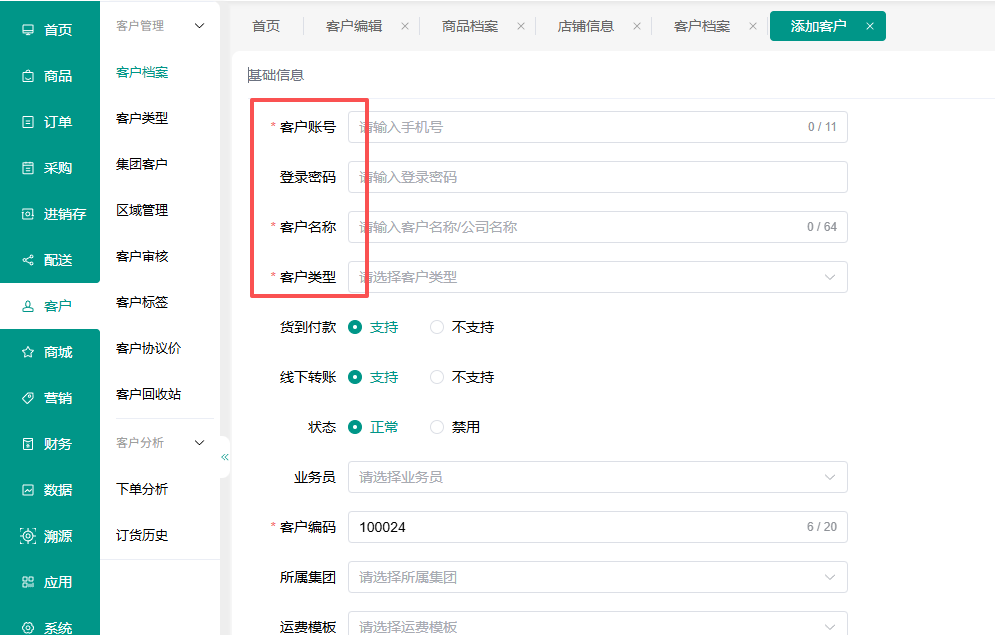Open the 所属集团 dropdown
Viewport: 995px width, 635px height.
pos(598,577)
